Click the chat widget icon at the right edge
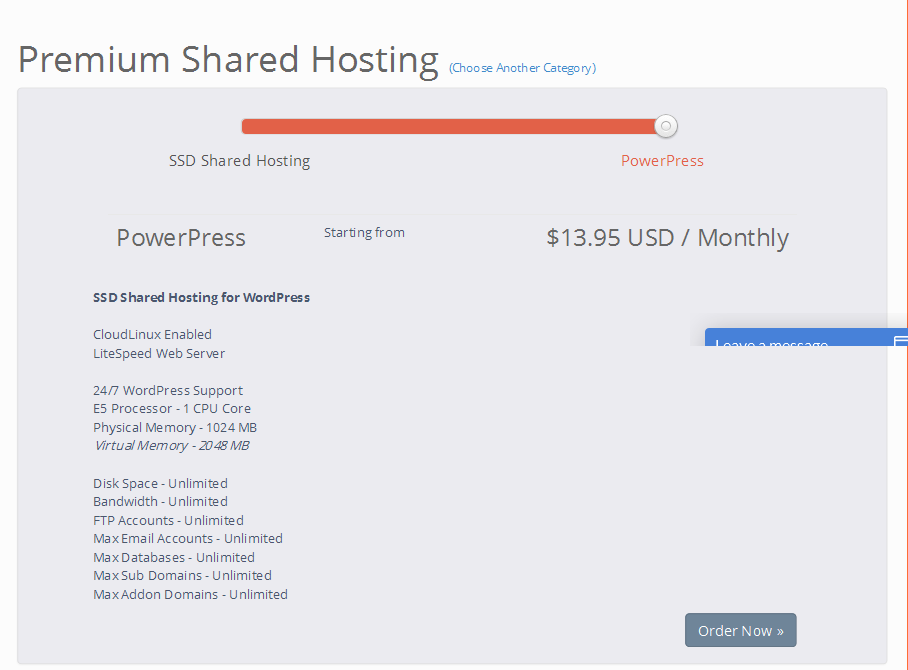Image resolution: width=908 pixels, height=670 pixels. tap(900, 341)
